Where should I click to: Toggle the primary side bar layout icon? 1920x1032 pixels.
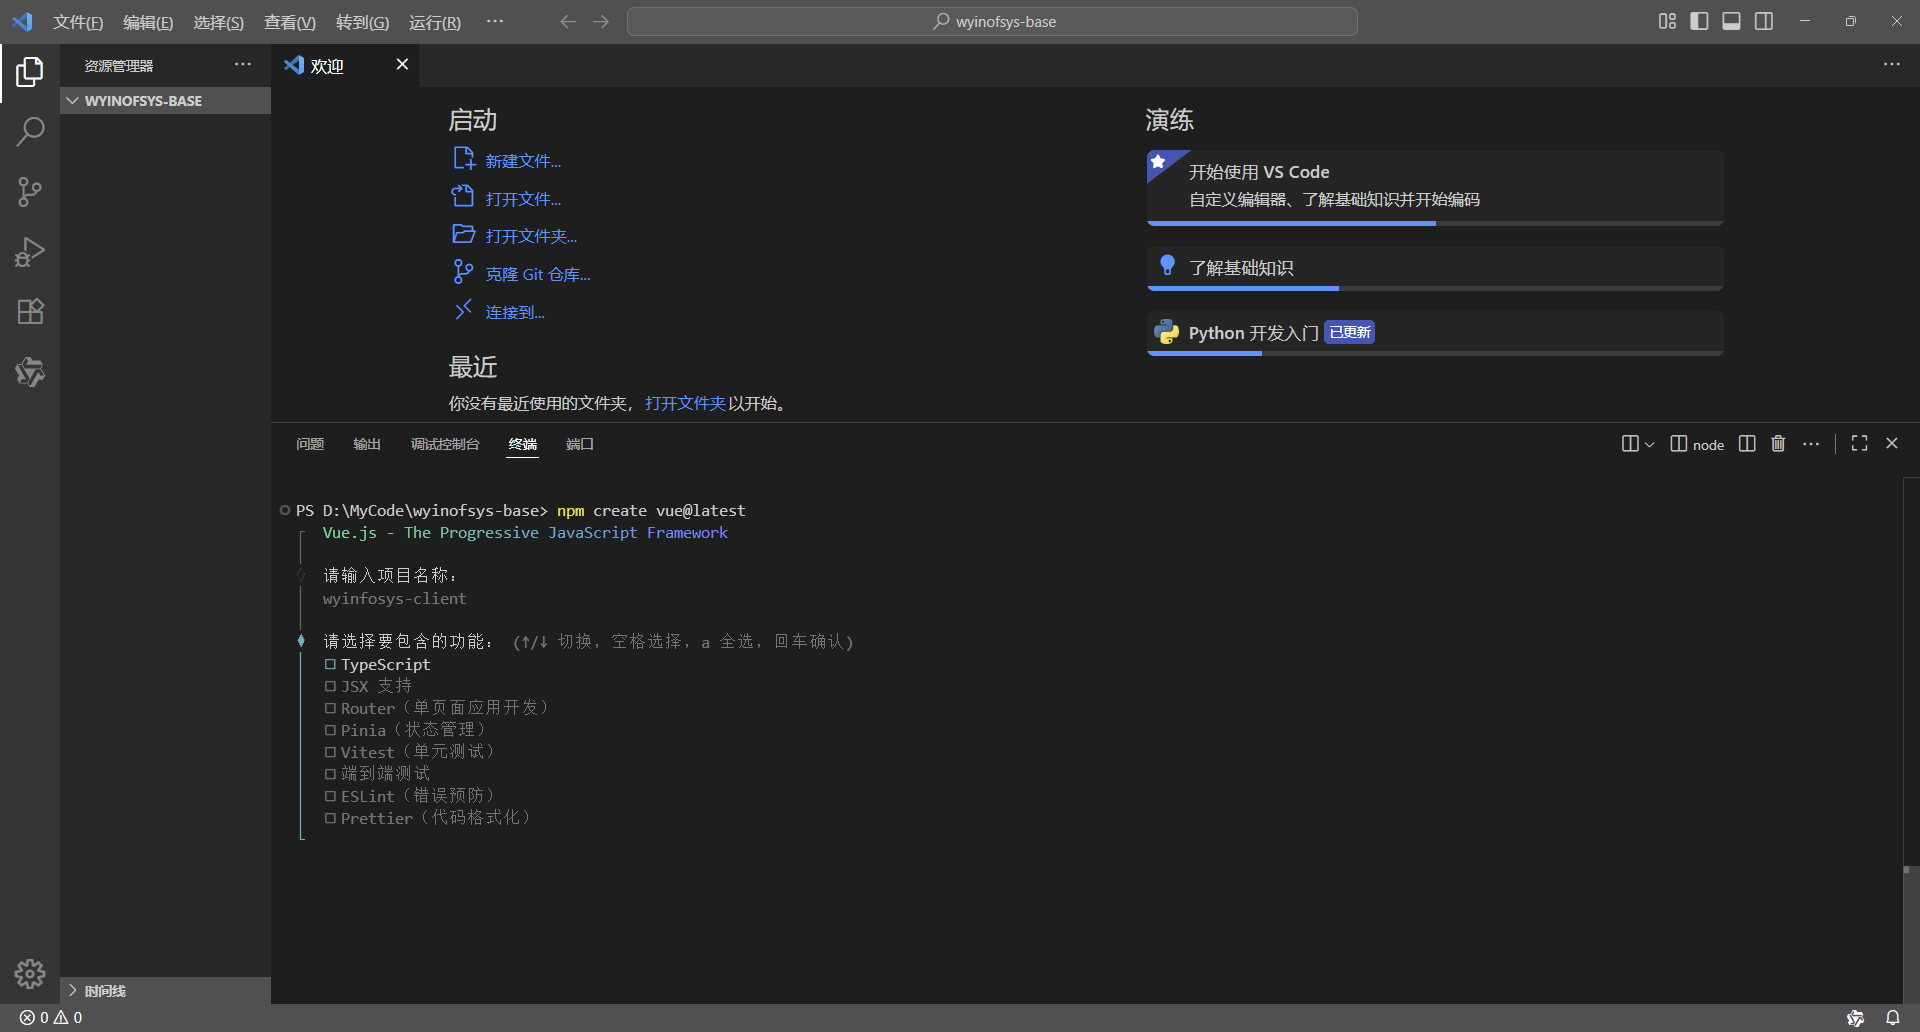(x=1699, y=21)
